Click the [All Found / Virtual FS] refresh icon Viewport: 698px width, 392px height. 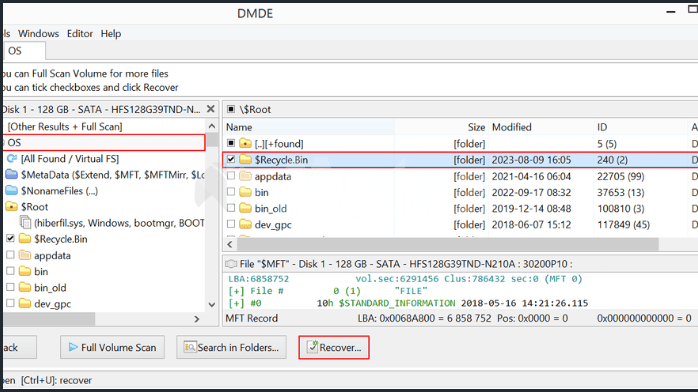coord(12,158)
